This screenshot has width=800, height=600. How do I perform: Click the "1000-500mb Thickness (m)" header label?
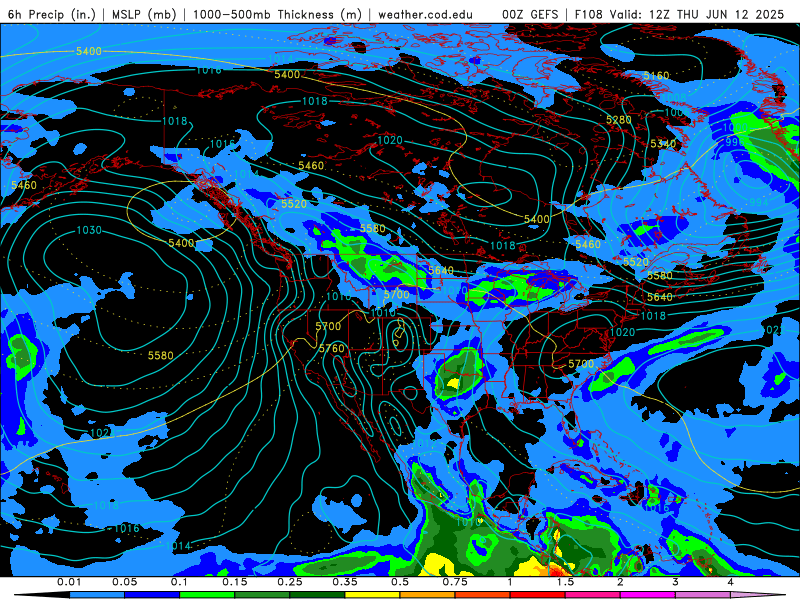click(277, 14)
